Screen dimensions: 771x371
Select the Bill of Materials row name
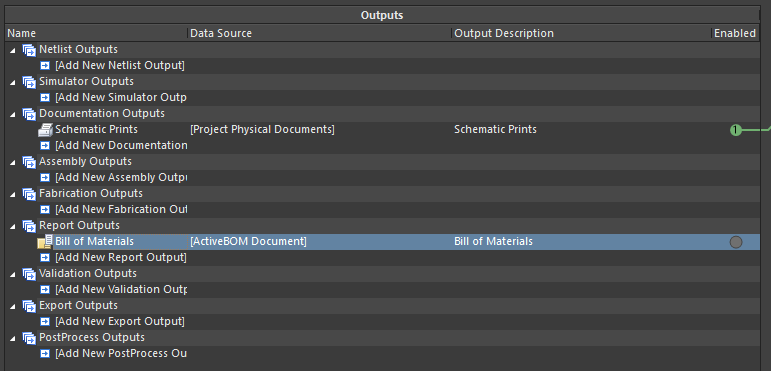[94, 242]
